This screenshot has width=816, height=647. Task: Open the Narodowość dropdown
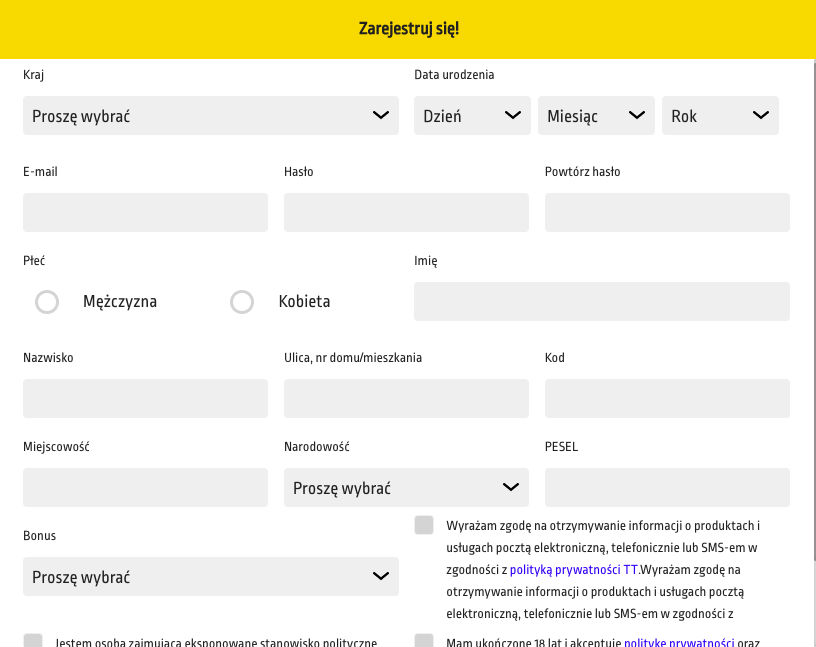pyautogui.click(x=406, y=487)
